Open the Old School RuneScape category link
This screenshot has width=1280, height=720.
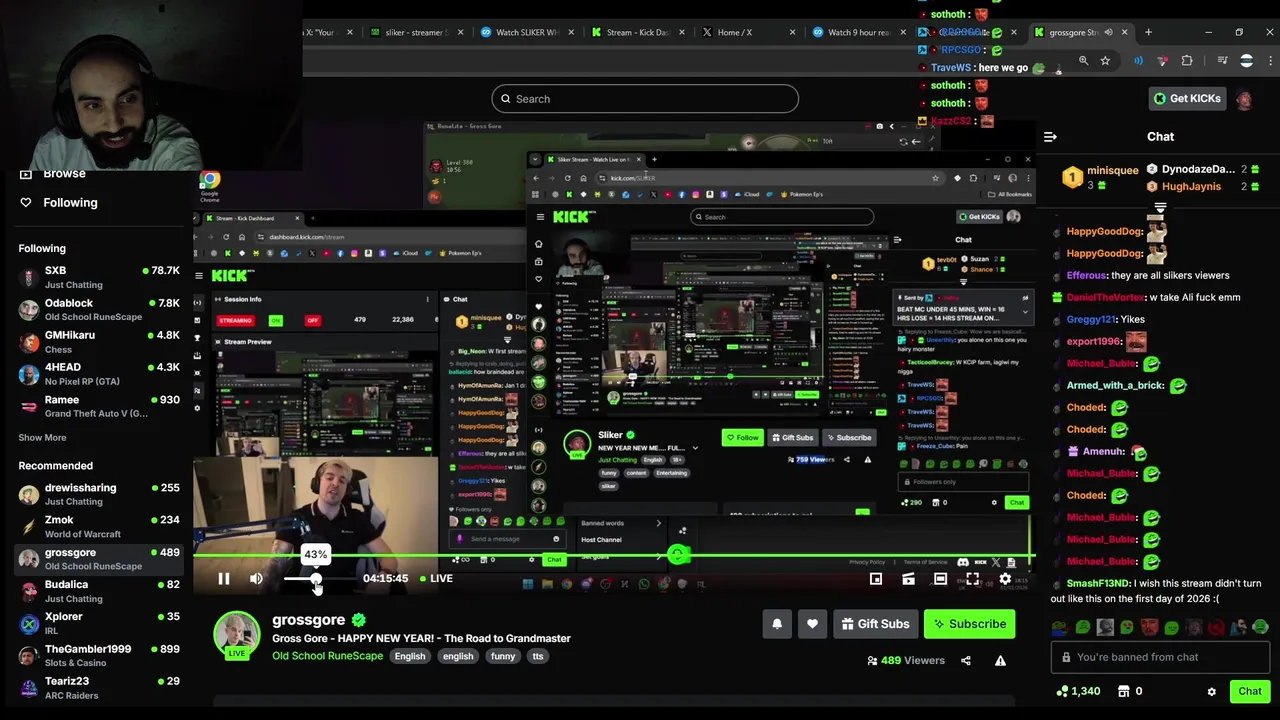coord(327,656)
